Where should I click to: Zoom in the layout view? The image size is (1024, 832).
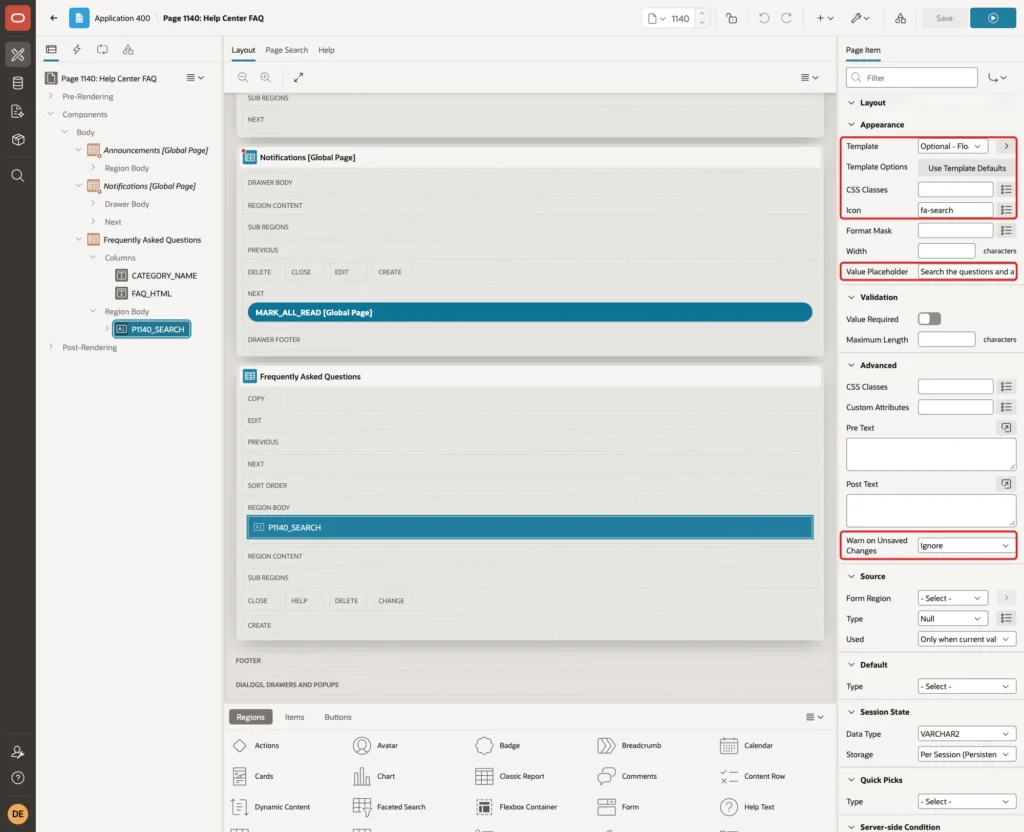point(266,77)
